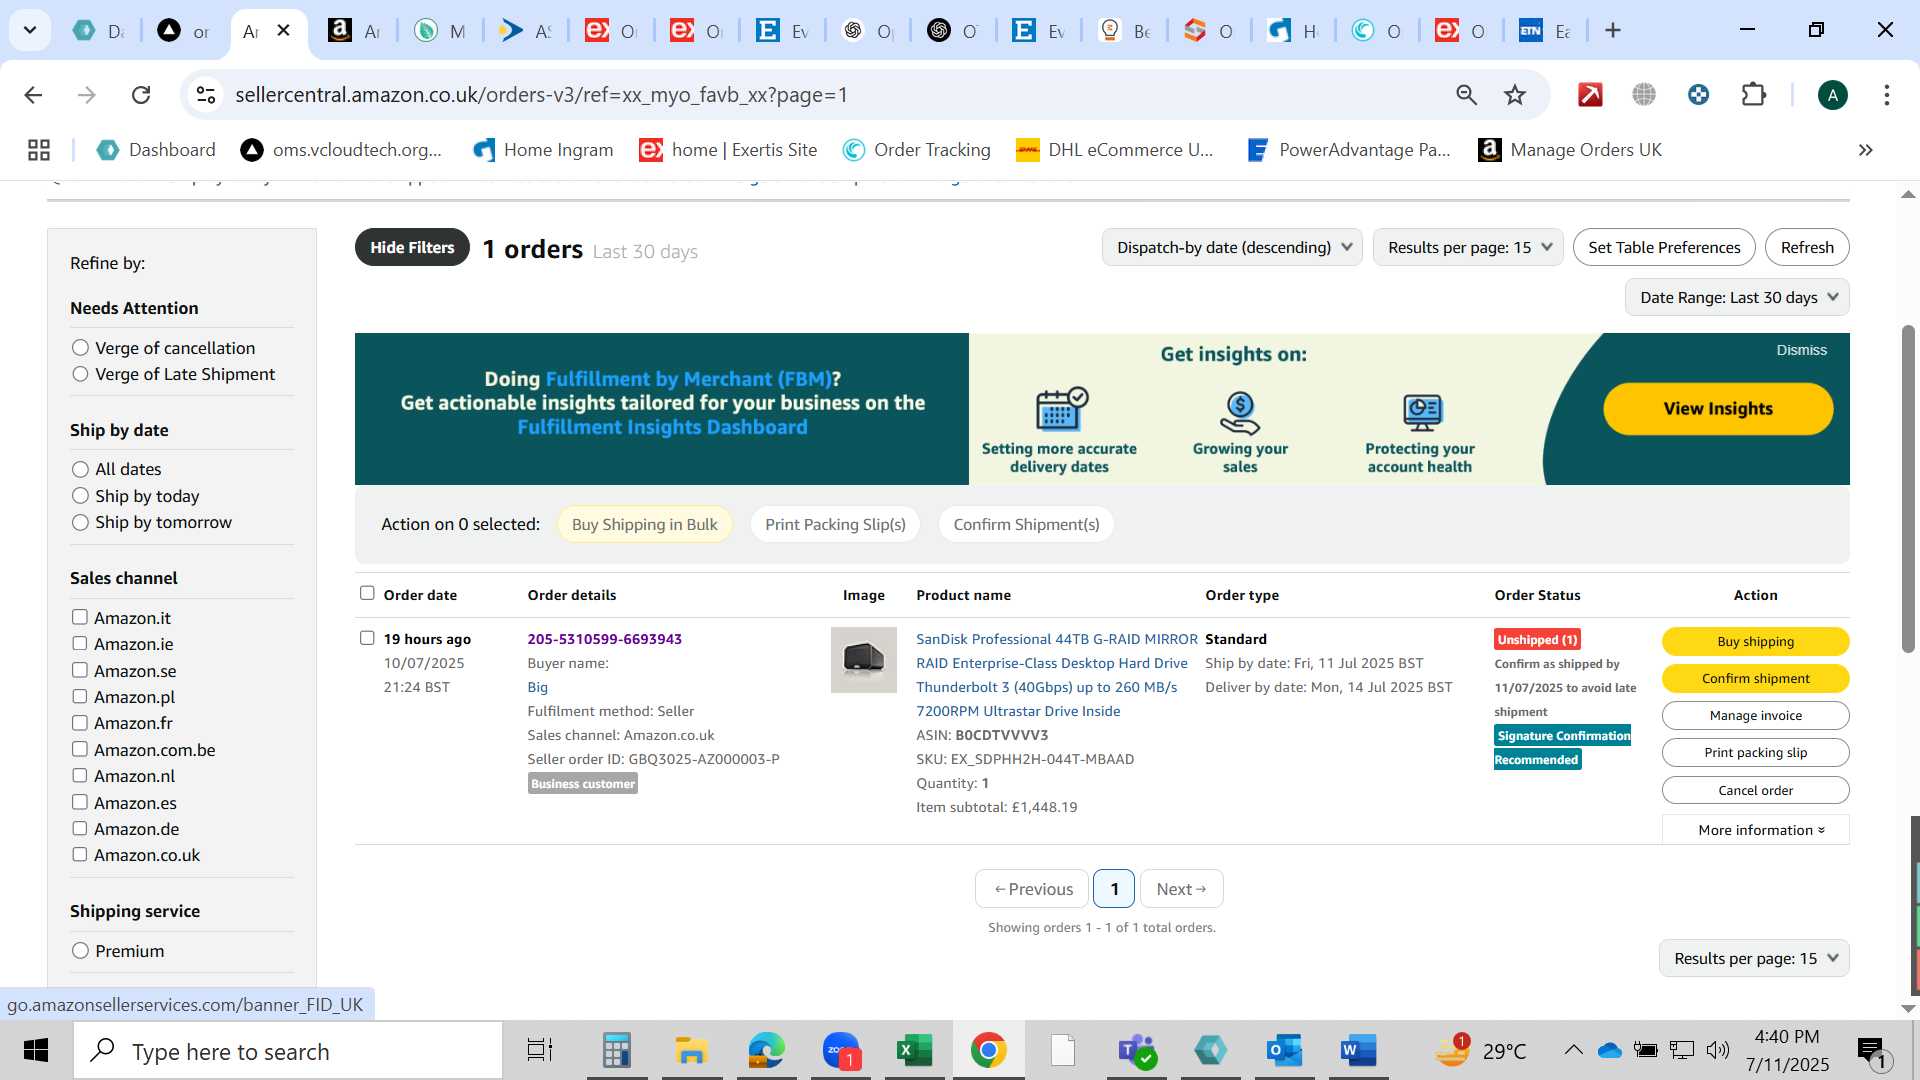Check the Amazon.co.uk sales channel
Viewport: 1920px width, 1080px height.
(x=80, y=854)
